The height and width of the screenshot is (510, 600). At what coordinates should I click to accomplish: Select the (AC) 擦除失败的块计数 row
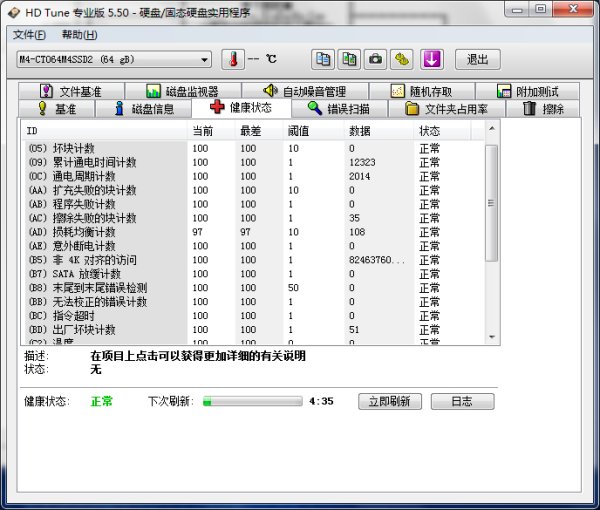(255, 218)
